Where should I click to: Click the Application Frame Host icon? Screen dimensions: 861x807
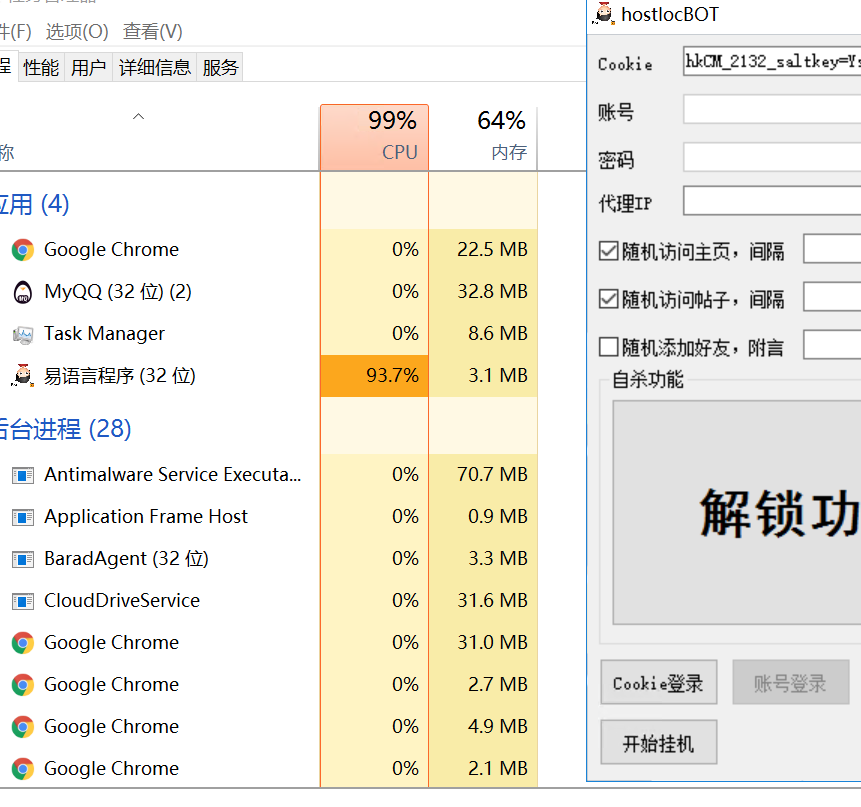(22, 517)
